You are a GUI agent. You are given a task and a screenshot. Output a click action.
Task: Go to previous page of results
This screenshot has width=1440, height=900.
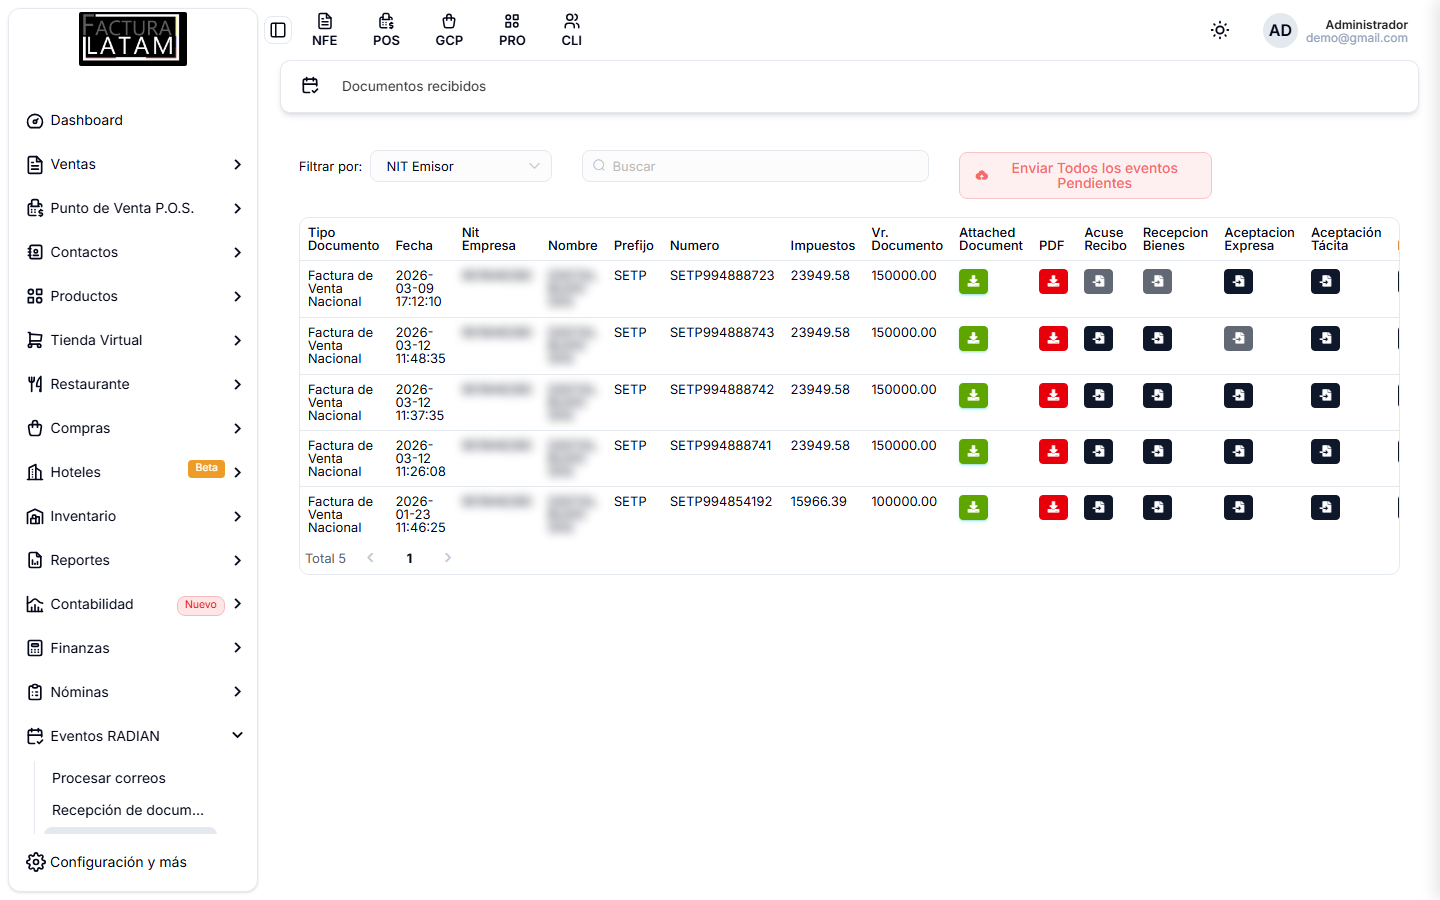click(371, 558)
